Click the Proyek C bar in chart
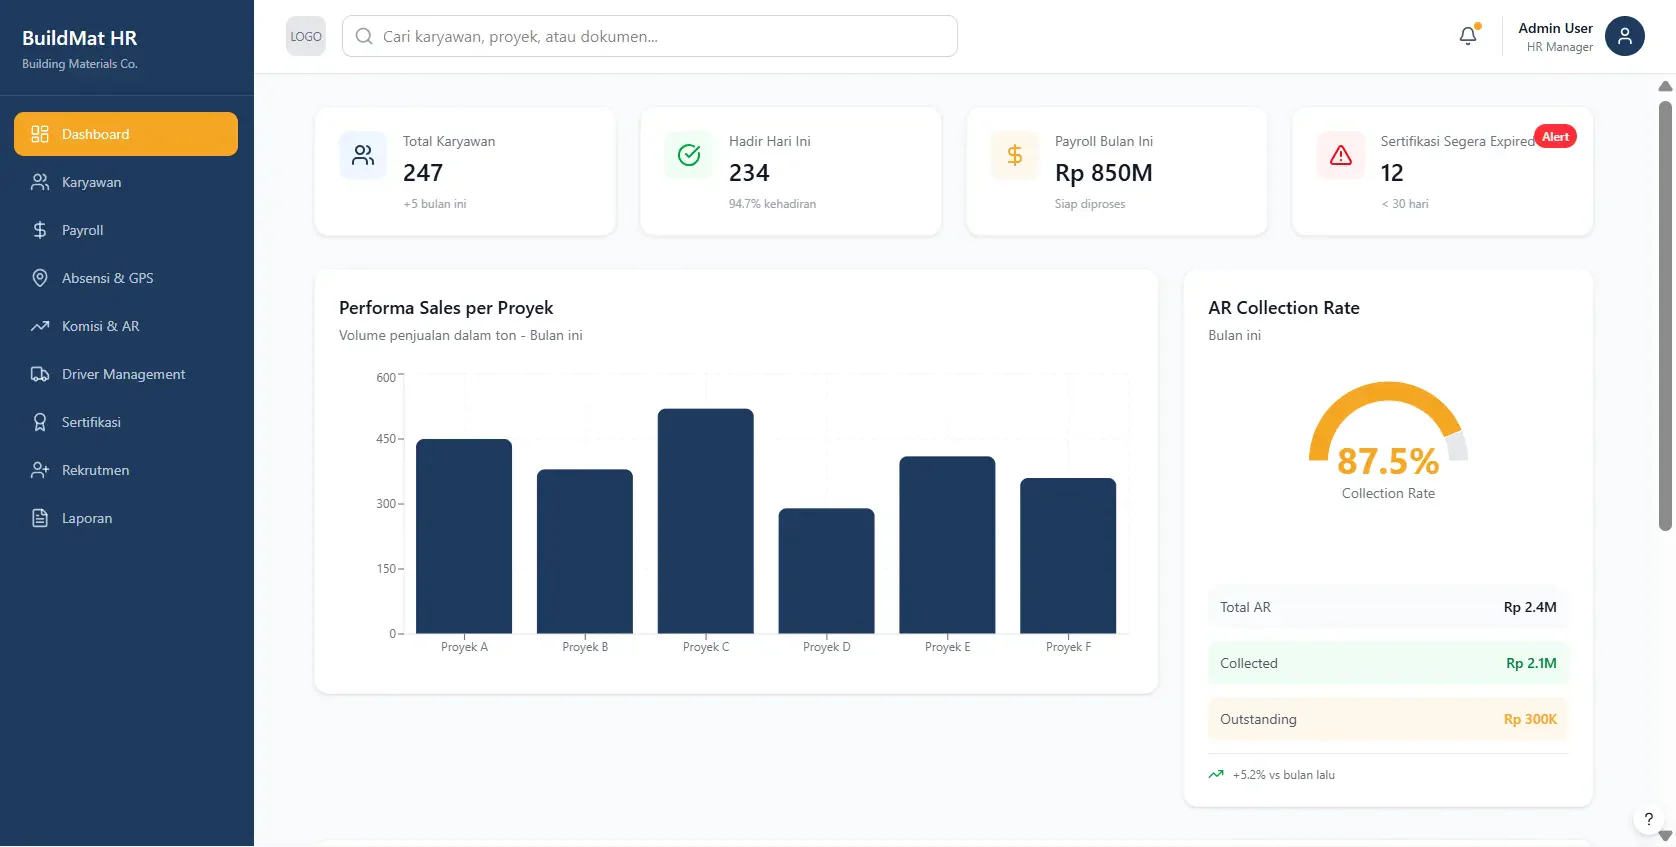This screenshot has width=1676, height=847. coord(706,521)
